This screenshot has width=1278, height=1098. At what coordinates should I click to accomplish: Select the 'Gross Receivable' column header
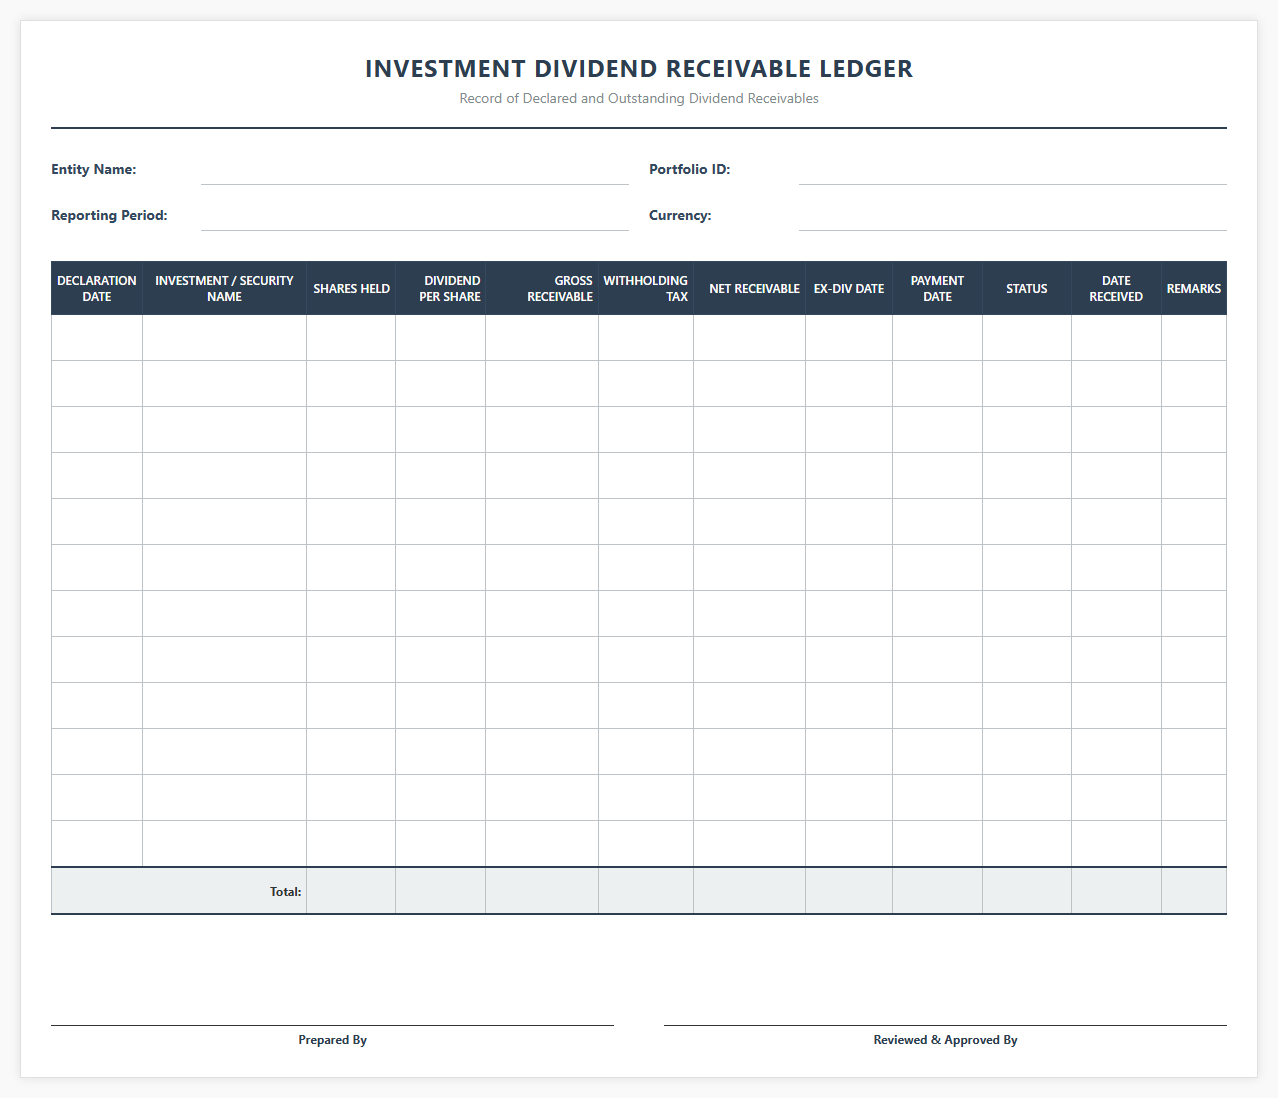point(542,288)
